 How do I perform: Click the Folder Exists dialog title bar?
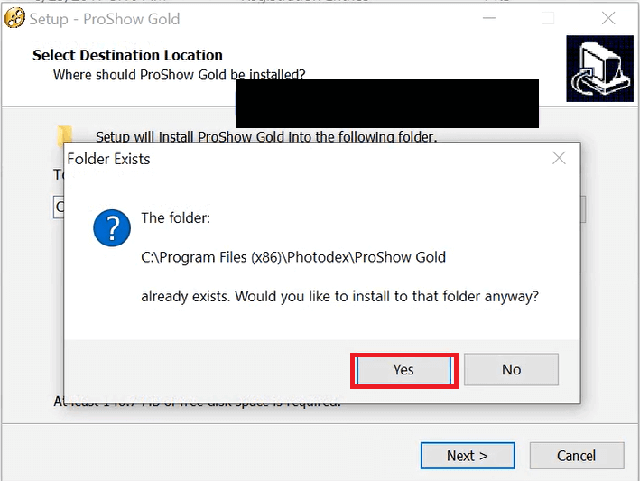point(300,158)
